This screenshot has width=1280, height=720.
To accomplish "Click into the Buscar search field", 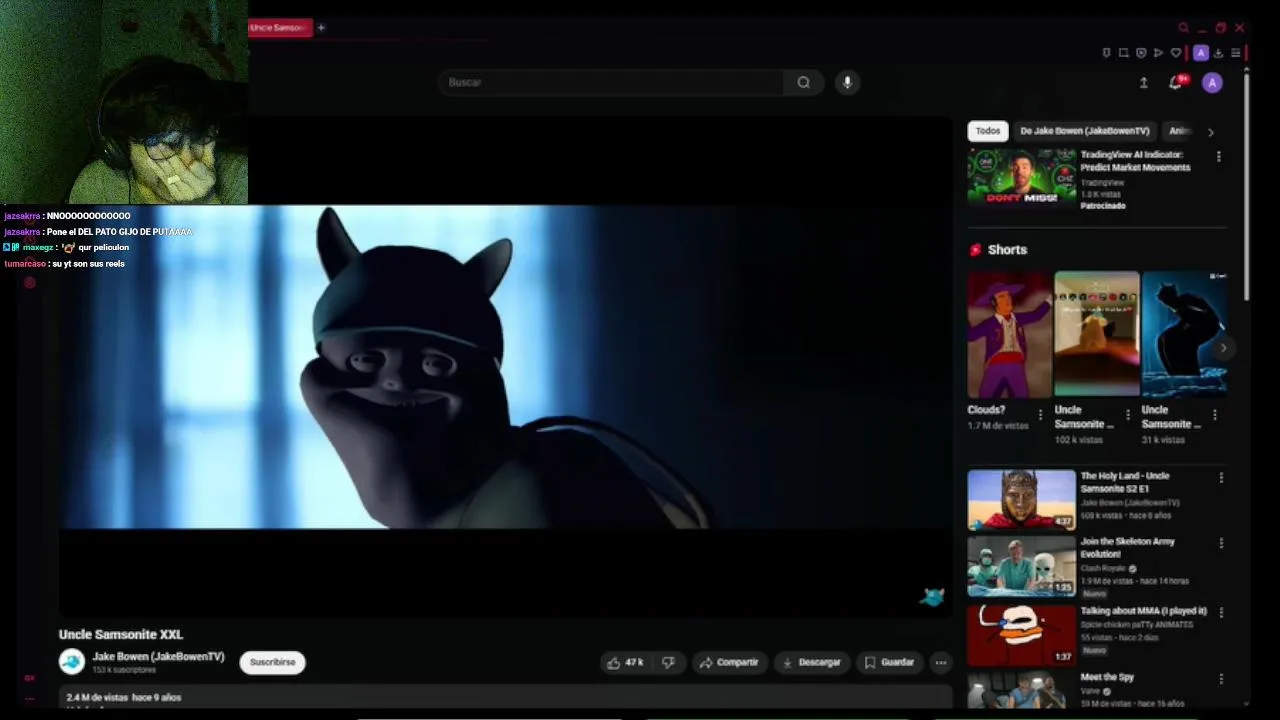I will pos(610,82).
